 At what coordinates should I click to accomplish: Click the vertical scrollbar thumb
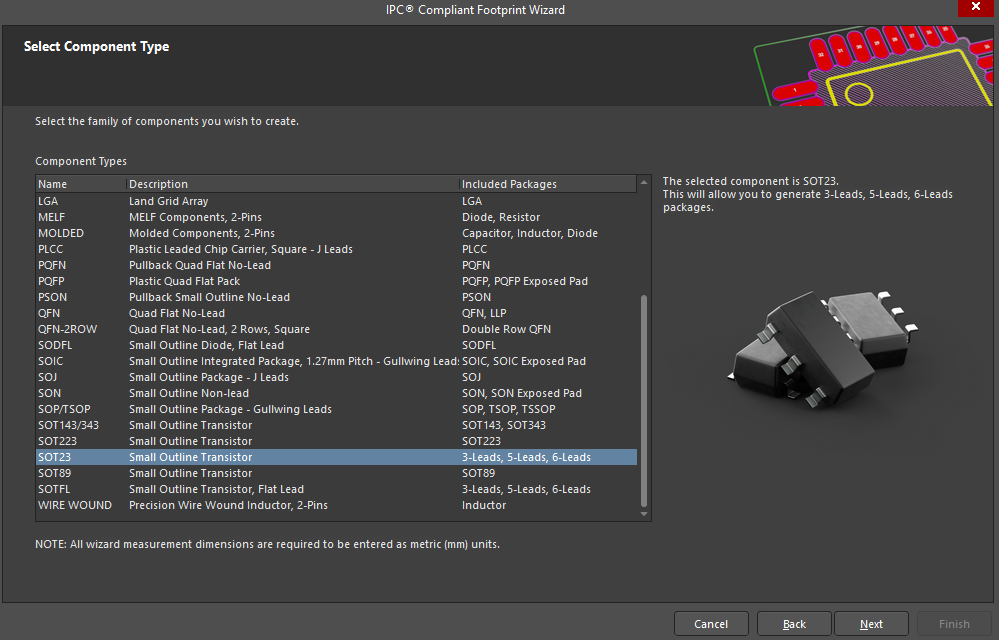click(644, 400)
